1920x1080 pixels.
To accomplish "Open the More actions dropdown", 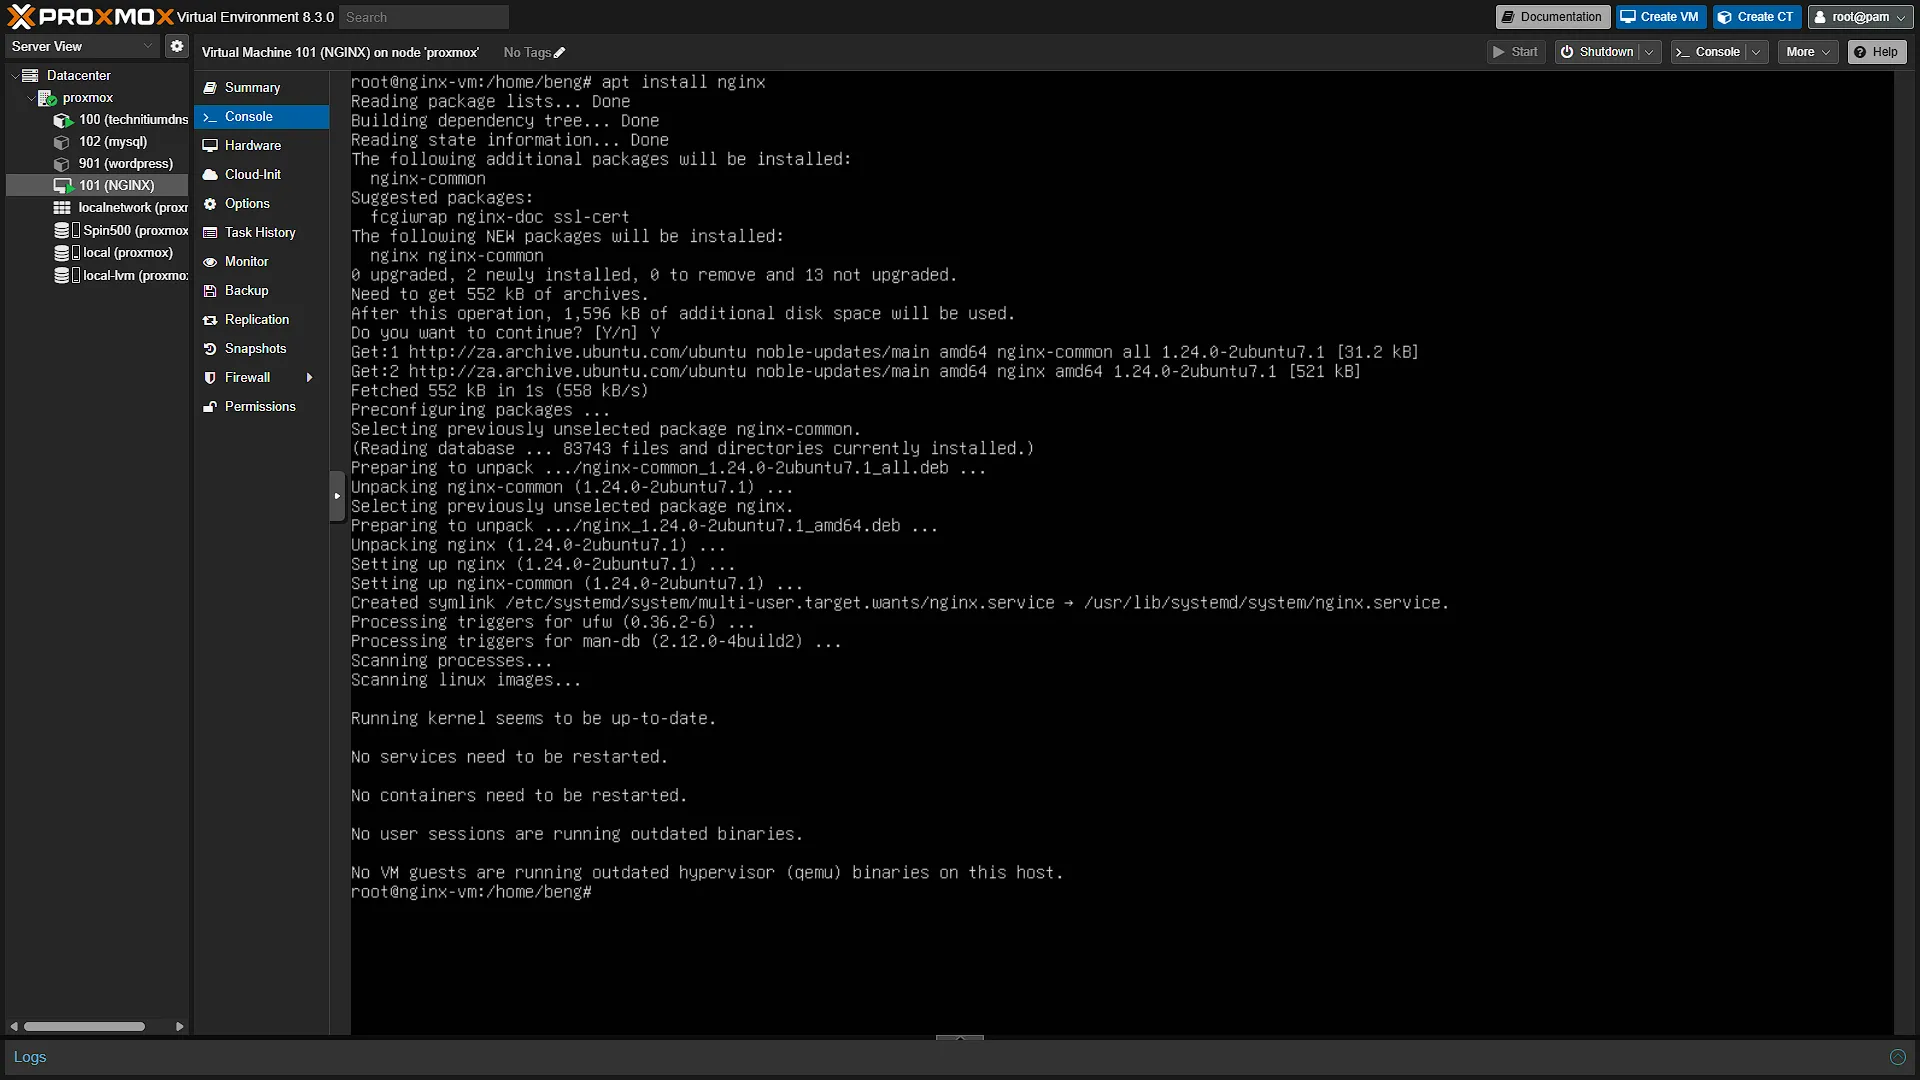I will 1808,52.
